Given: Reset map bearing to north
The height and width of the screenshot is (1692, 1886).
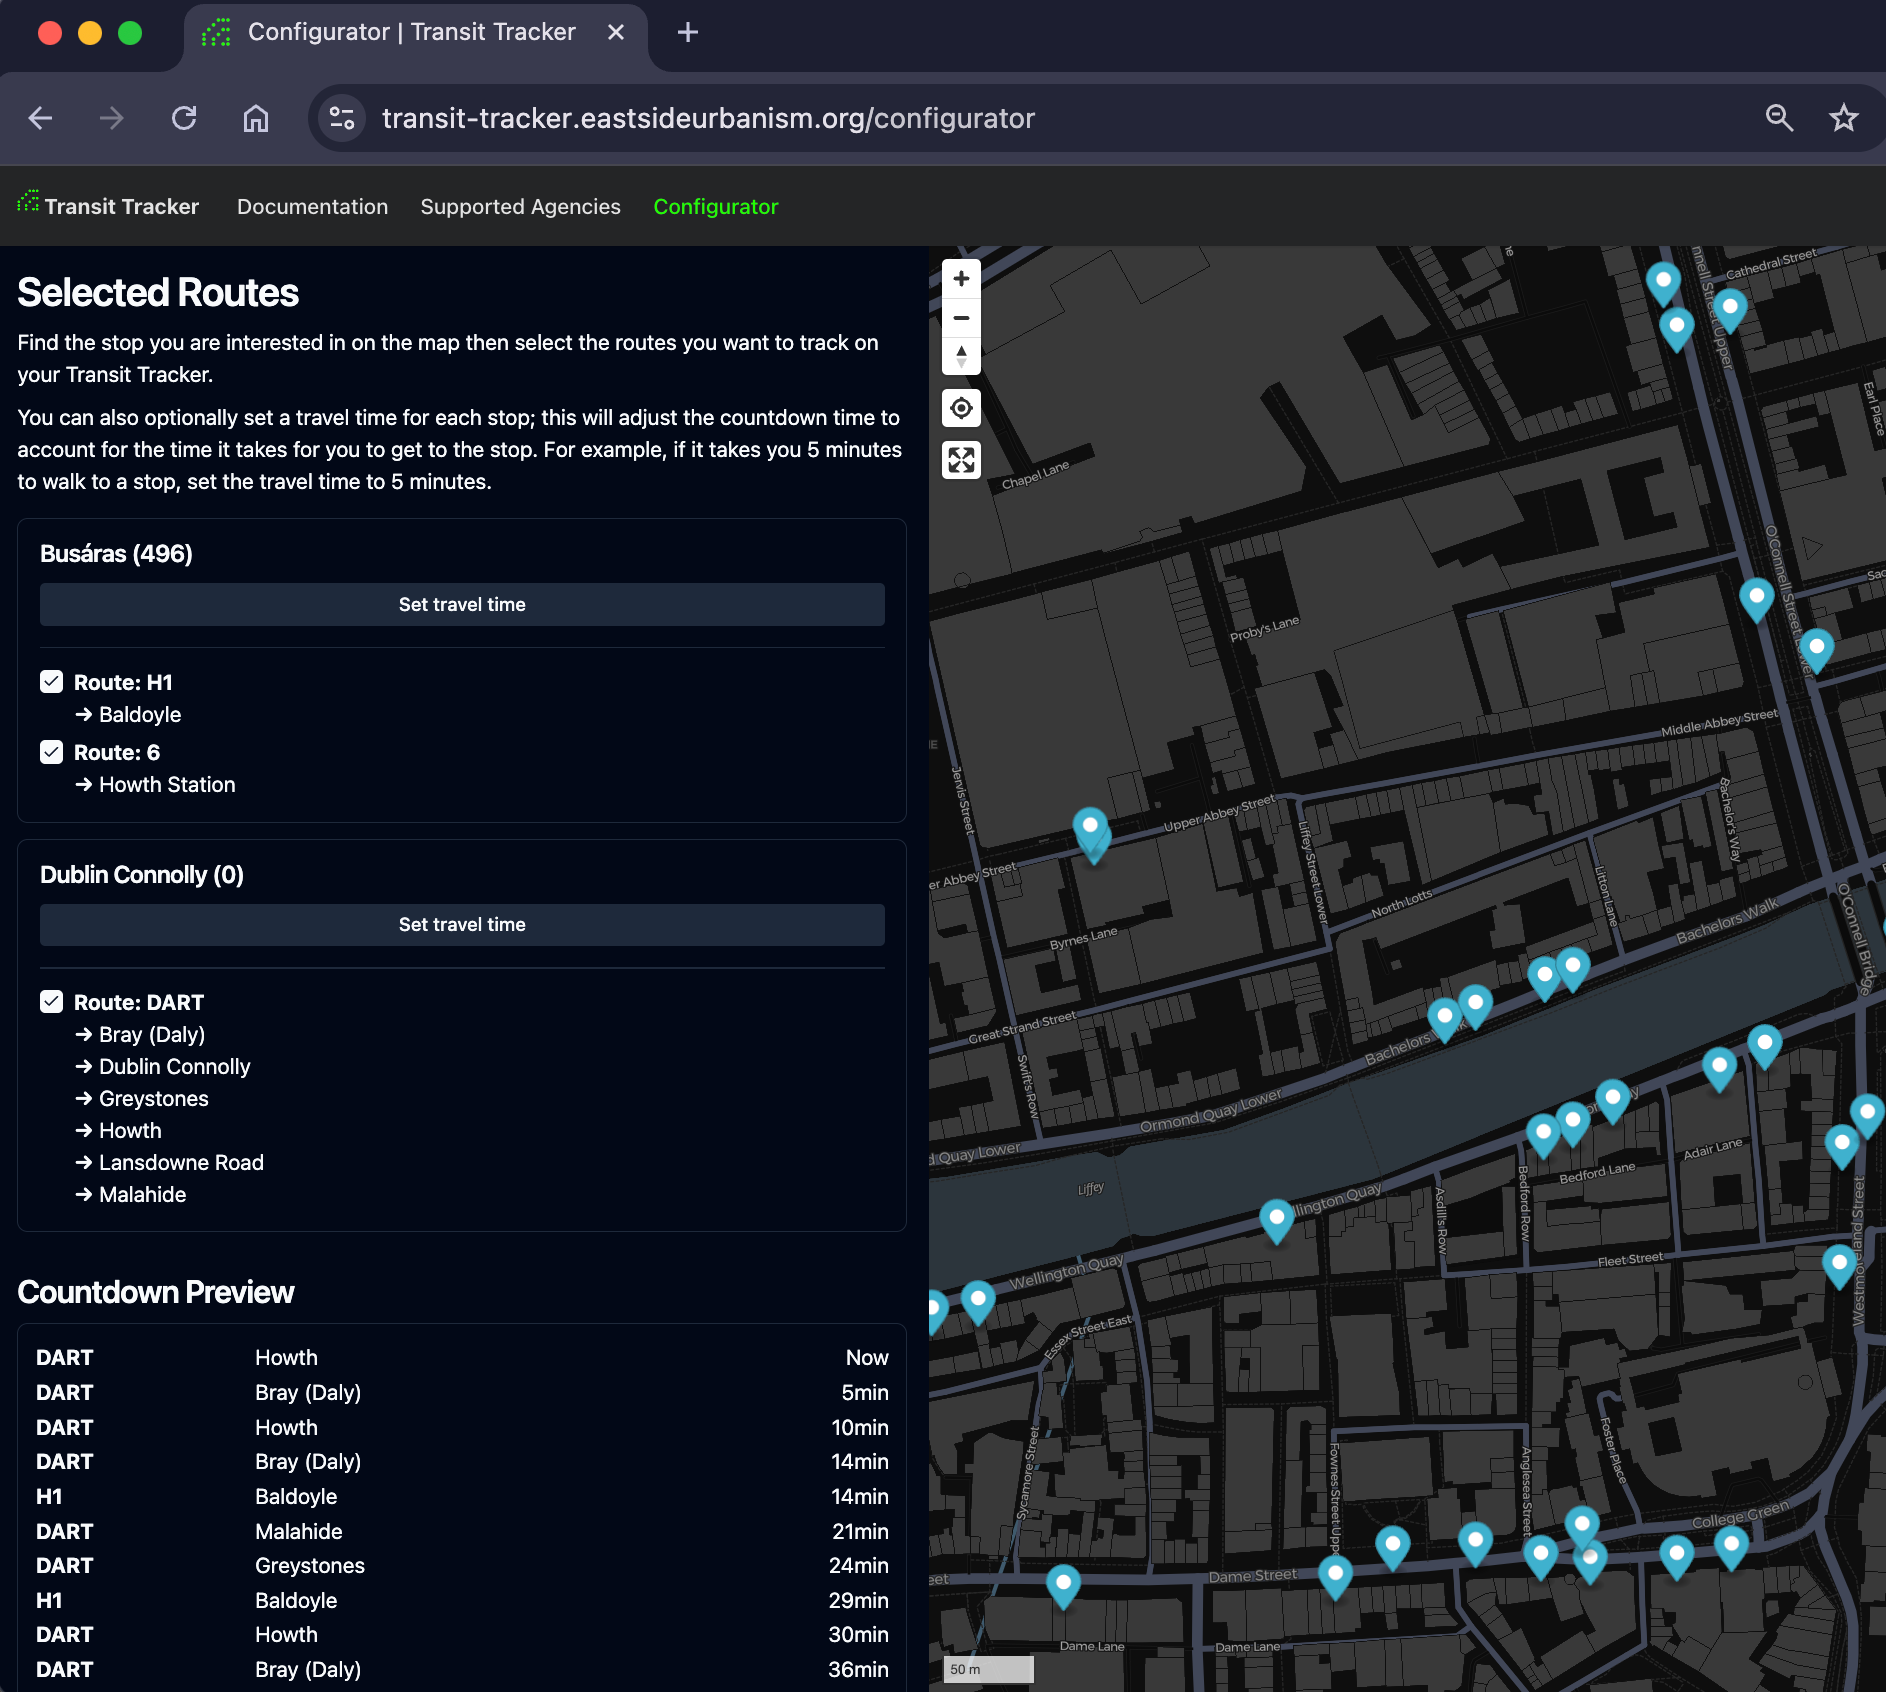Looking at the screenshot, I should [x=961, y=356].
